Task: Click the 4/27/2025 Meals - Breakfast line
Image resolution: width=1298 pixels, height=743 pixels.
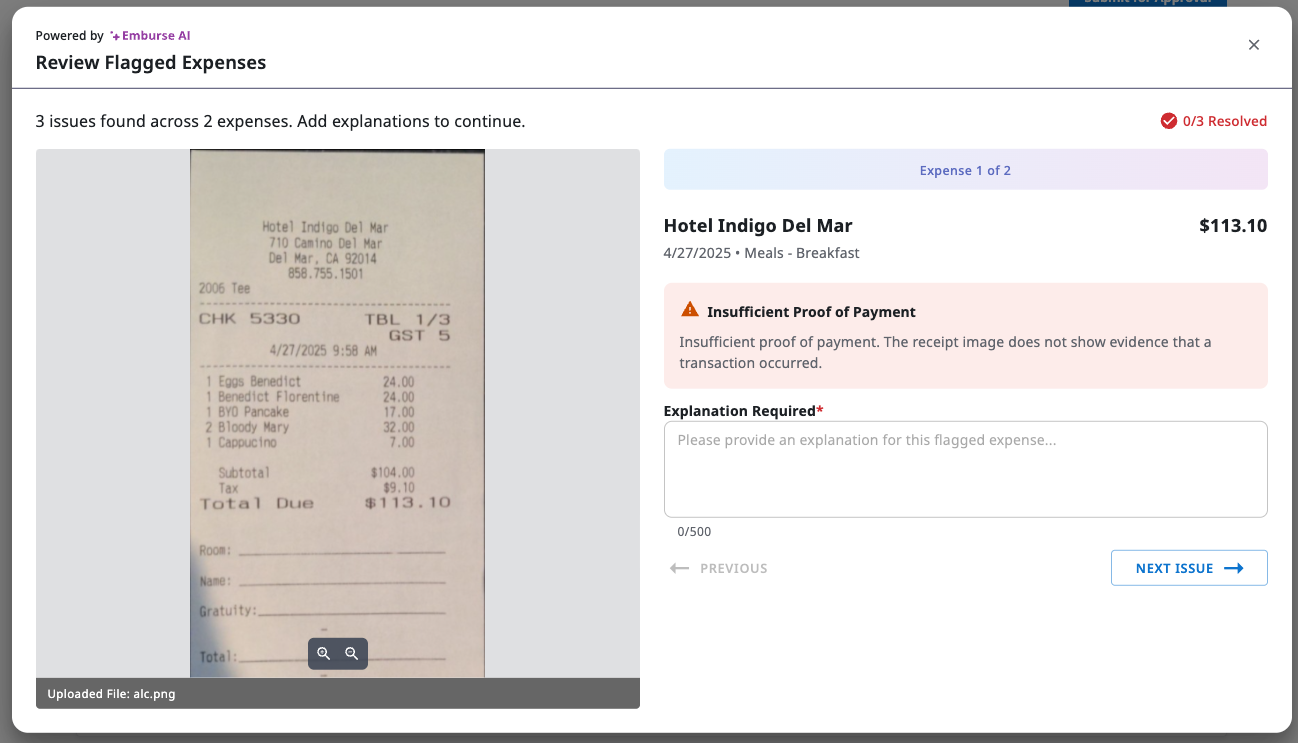Action: coord(762,253)
